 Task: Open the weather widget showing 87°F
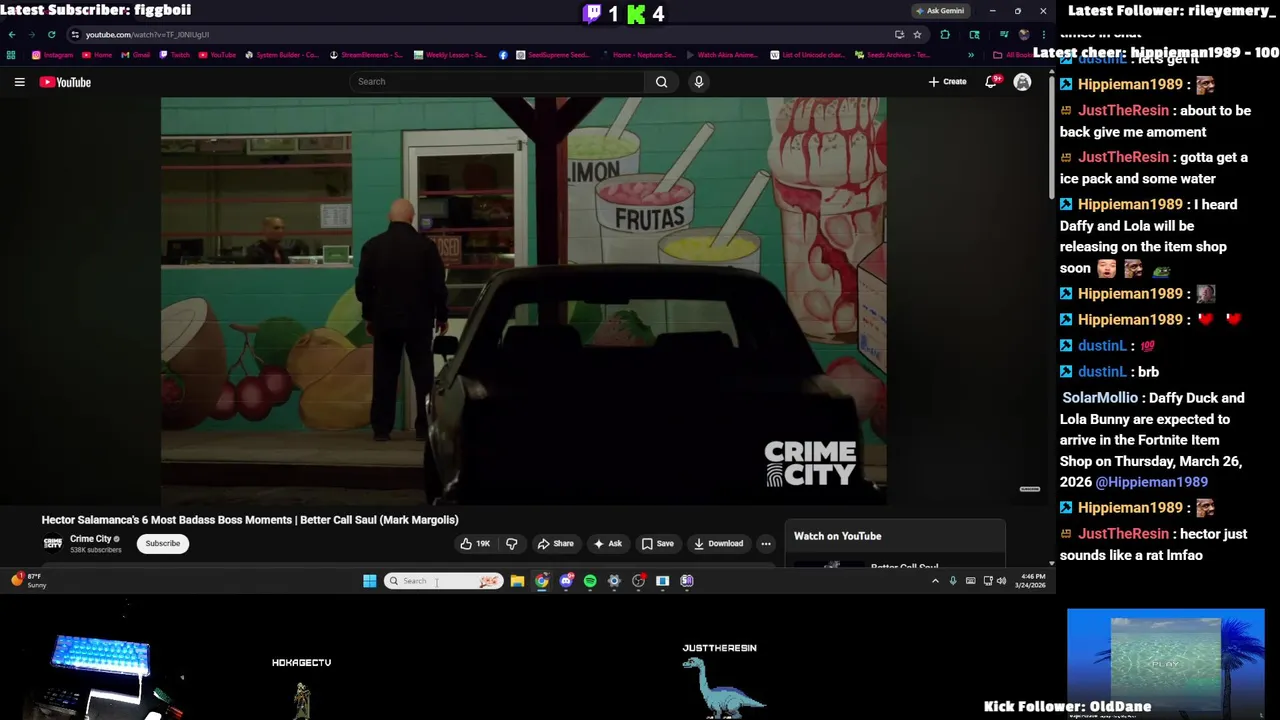(30, 581)
